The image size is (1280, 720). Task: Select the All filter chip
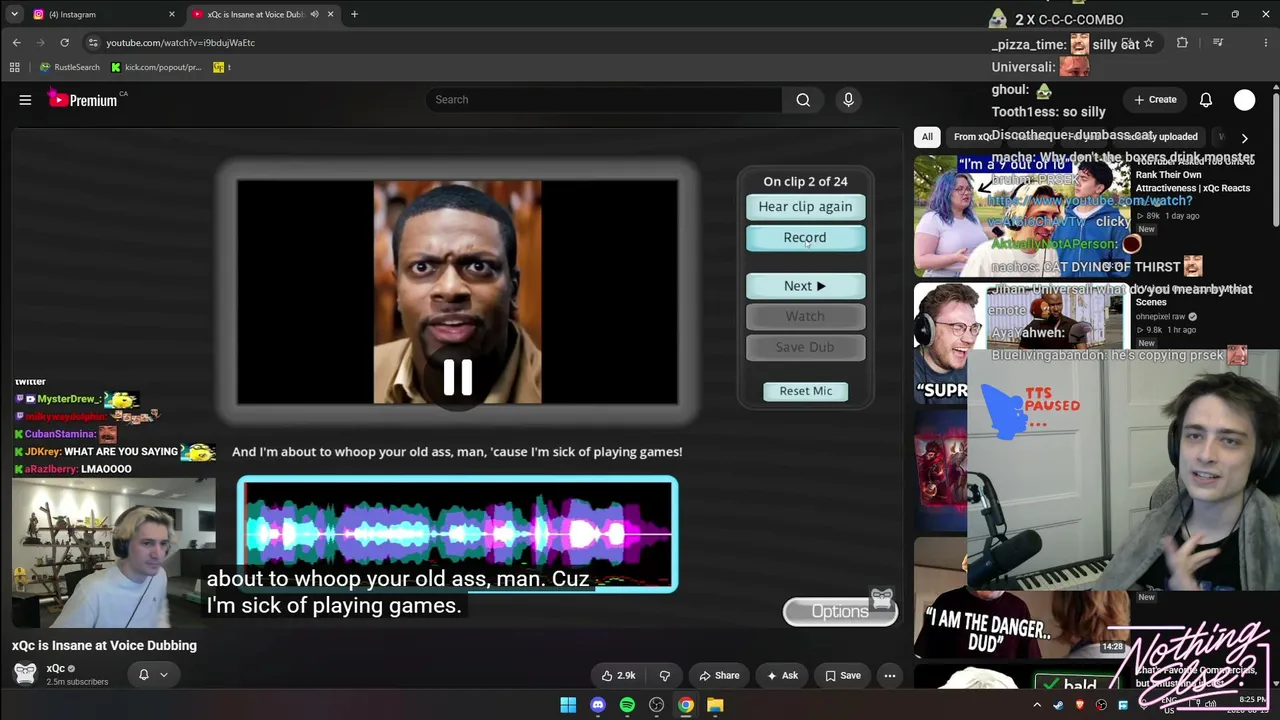pos(927,137)
